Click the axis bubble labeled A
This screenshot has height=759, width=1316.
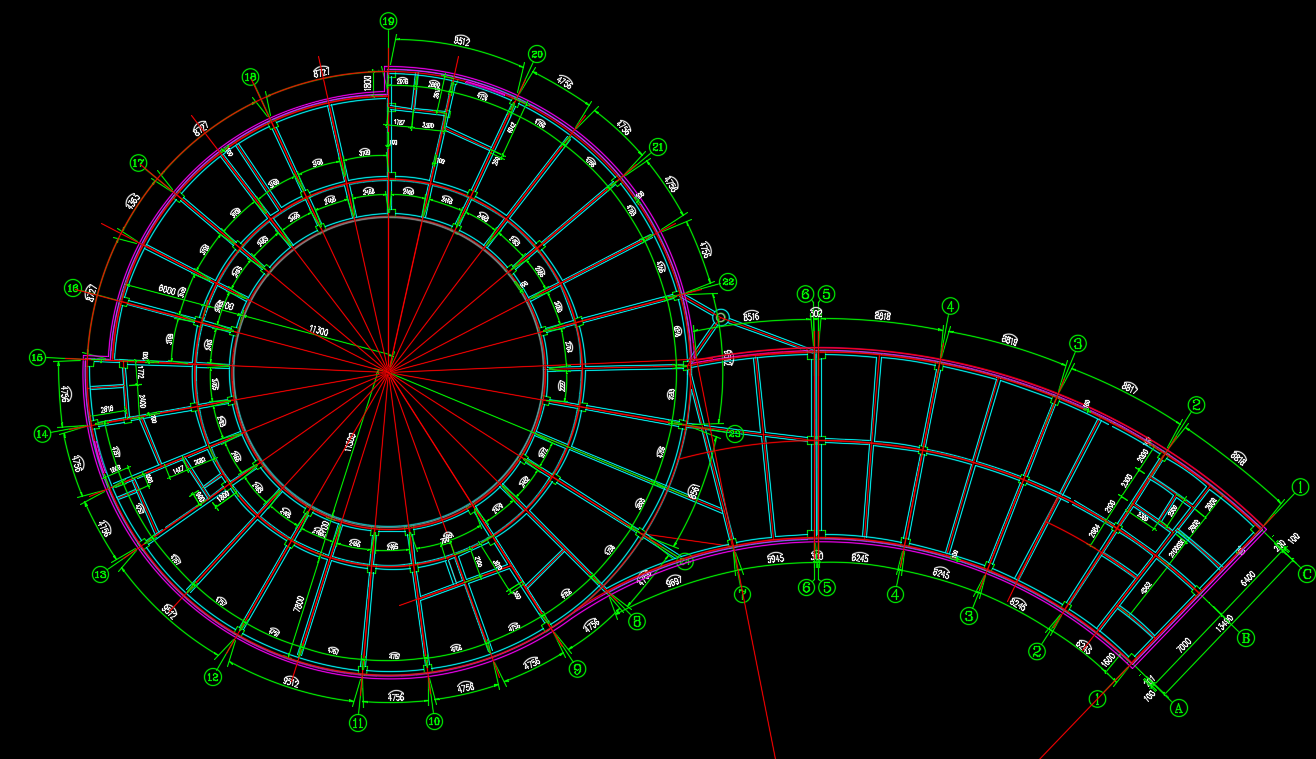click(x=1178, y=708)
